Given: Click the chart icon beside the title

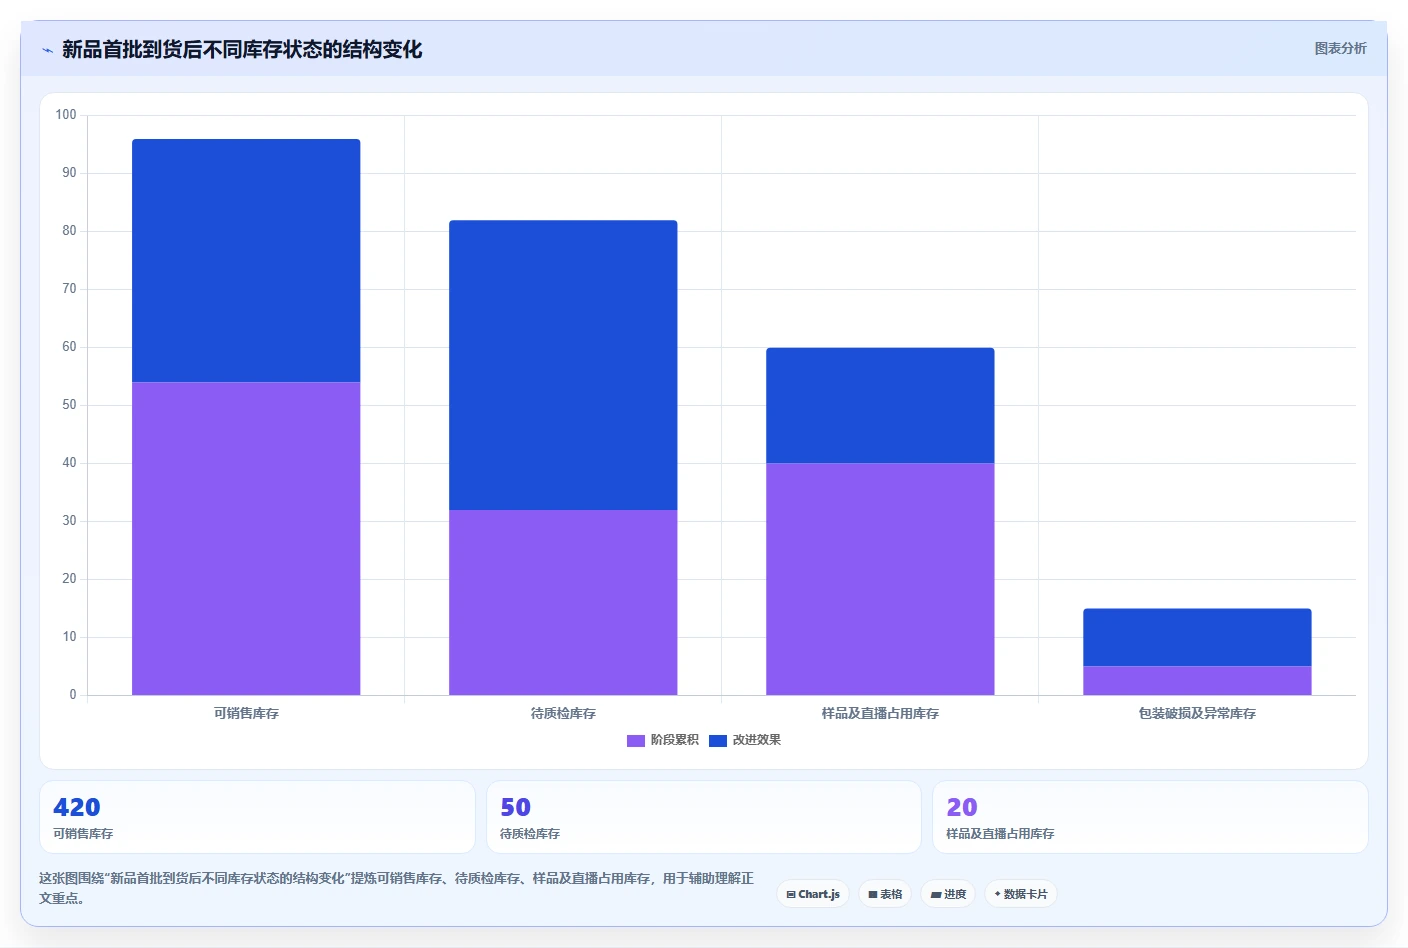Looking at the screenshot, I should 47,50.
